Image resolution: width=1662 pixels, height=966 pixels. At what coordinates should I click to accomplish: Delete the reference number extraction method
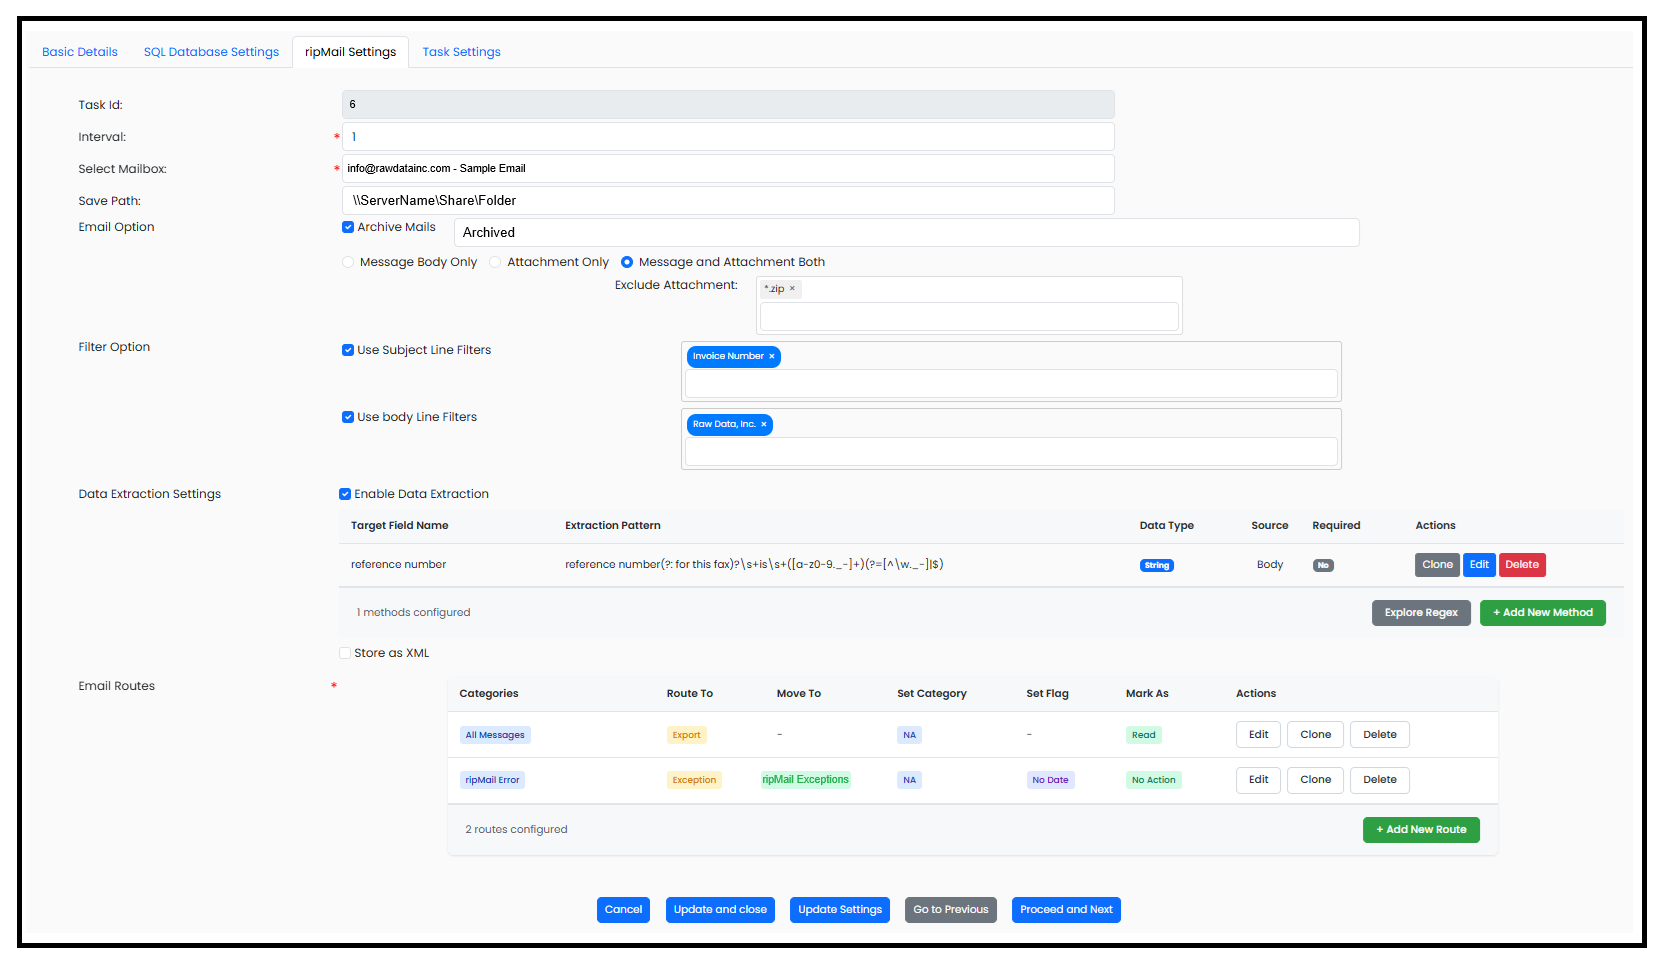pyautogui.click(x=1521, y=565)
